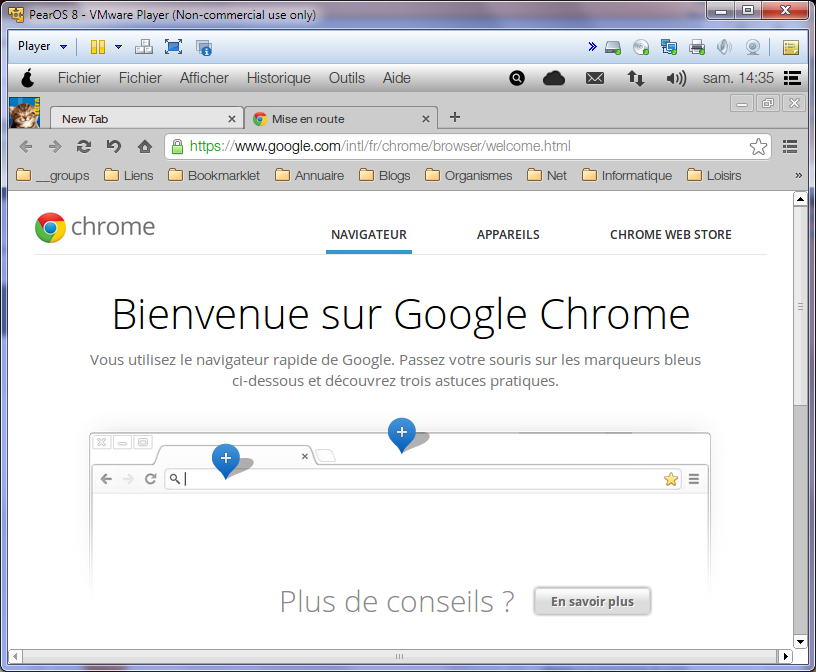
Task: Open the Aide menu
Action: (397, 78)
